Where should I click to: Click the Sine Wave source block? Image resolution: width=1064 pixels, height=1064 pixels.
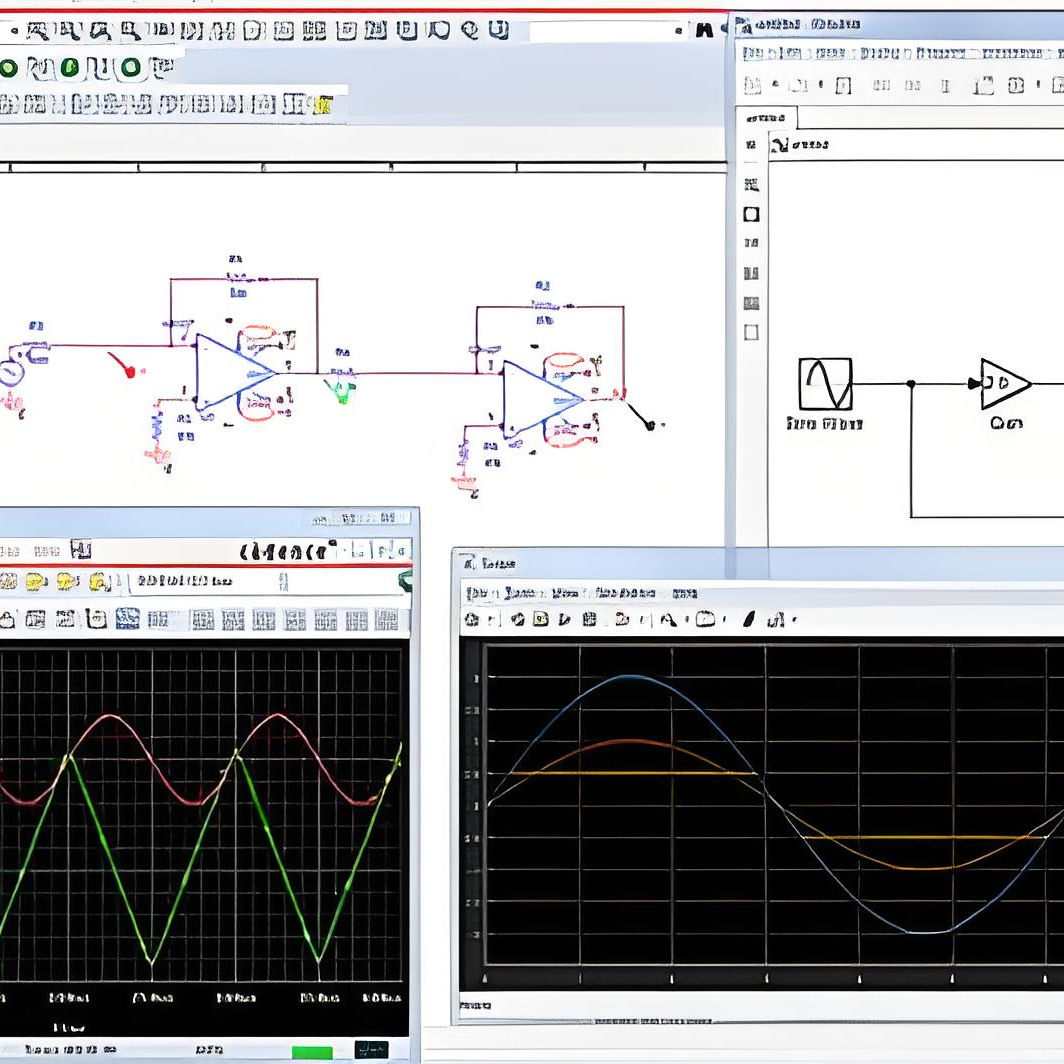coord(825,384)
